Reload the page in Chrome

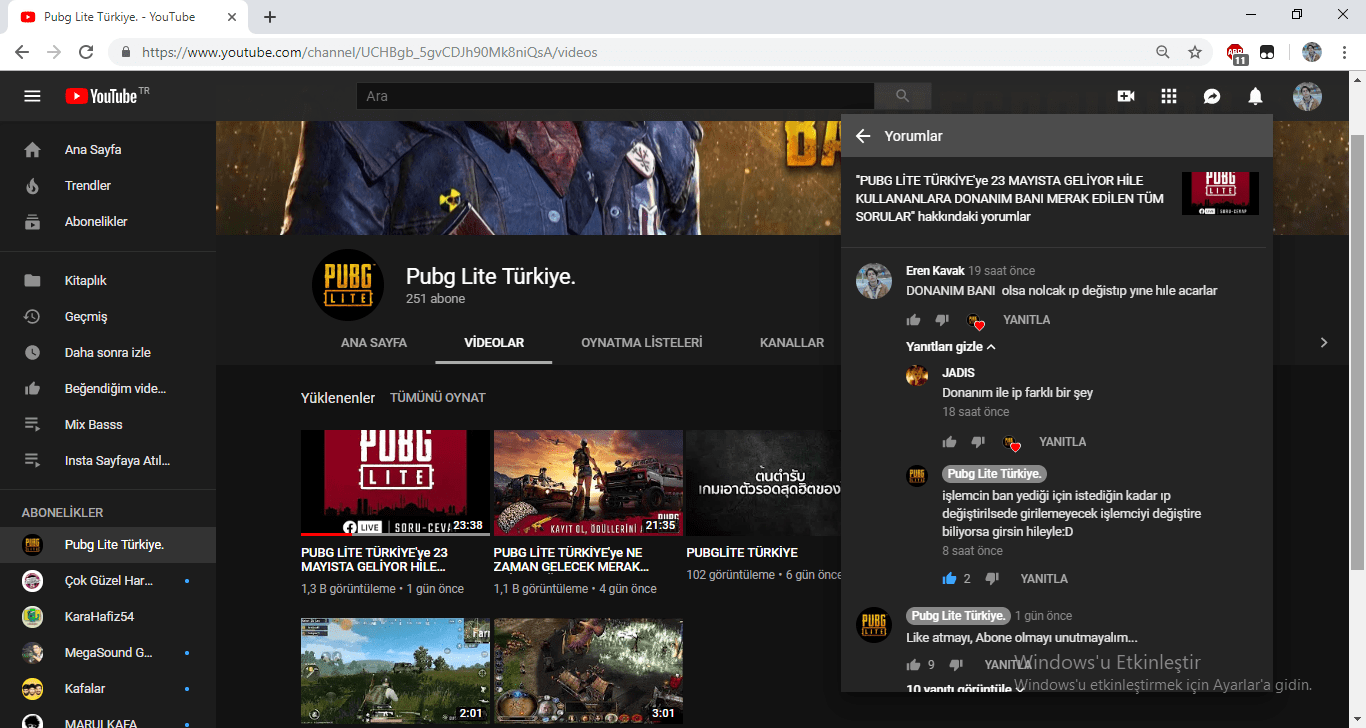[86, 52]
